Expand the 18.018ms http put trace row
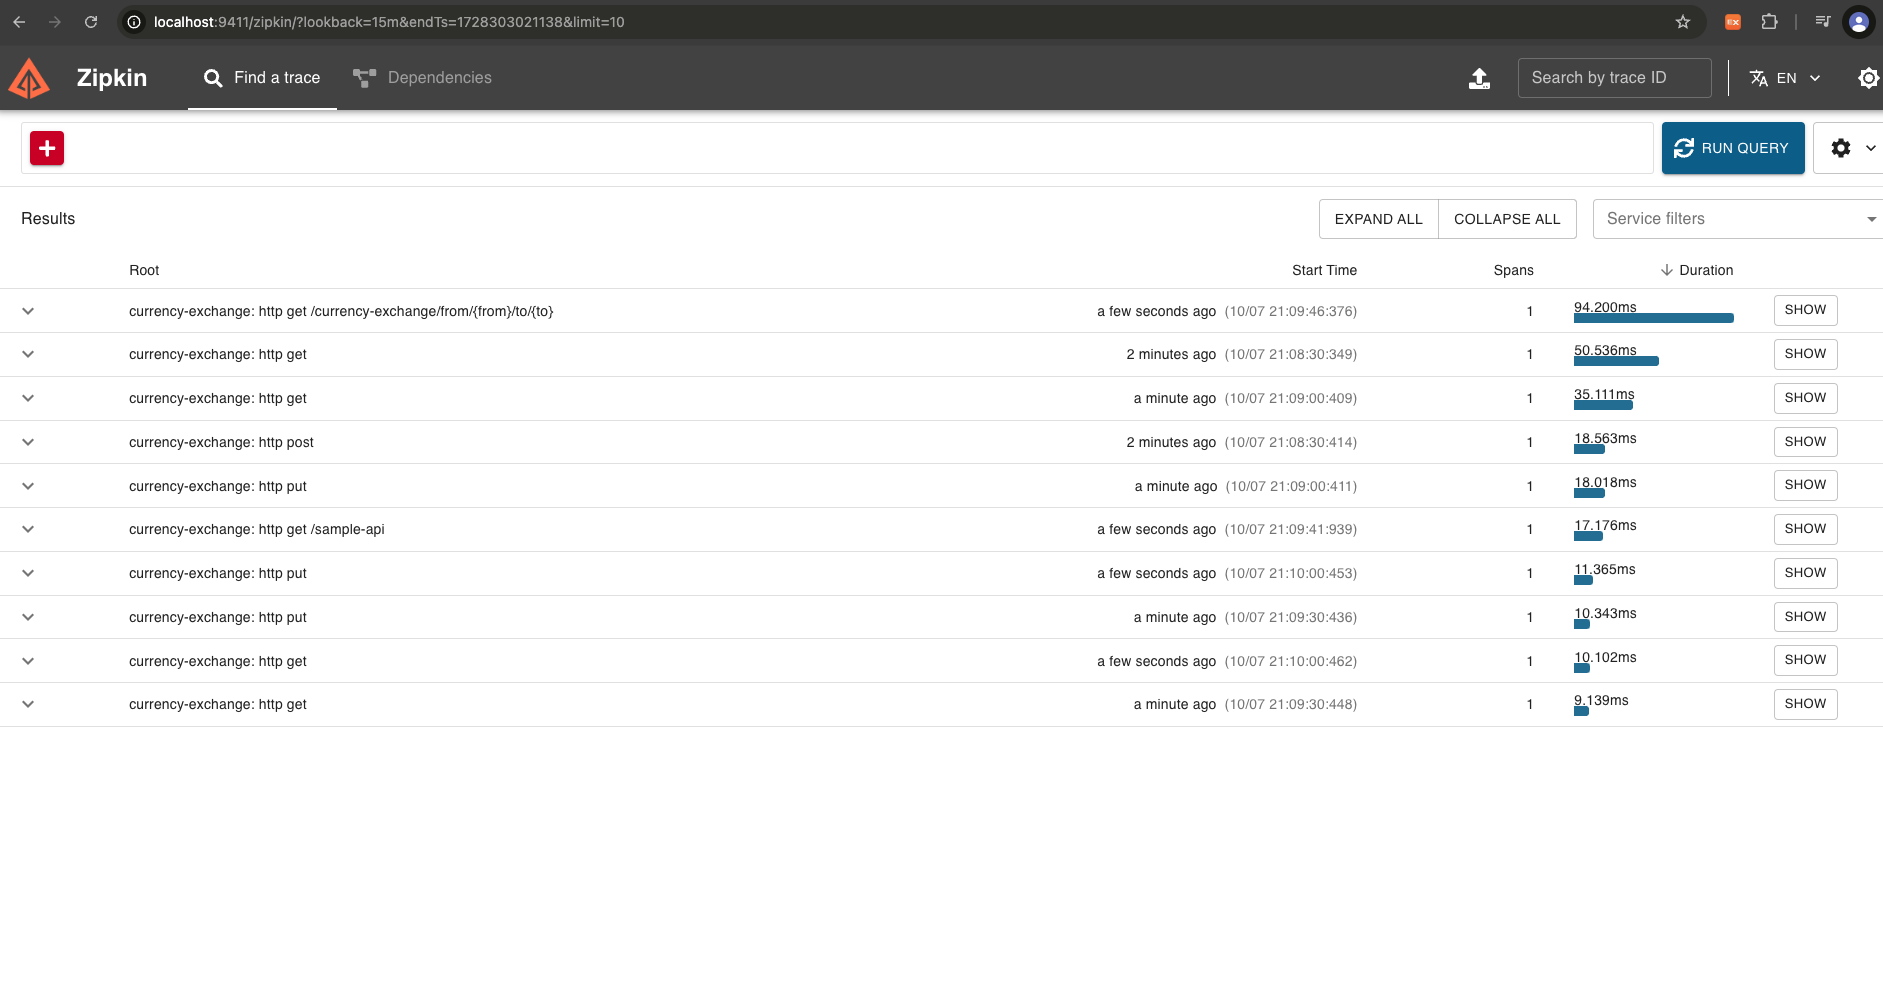The width and height of the screenshot is (1883, 987). coord(28,486)
